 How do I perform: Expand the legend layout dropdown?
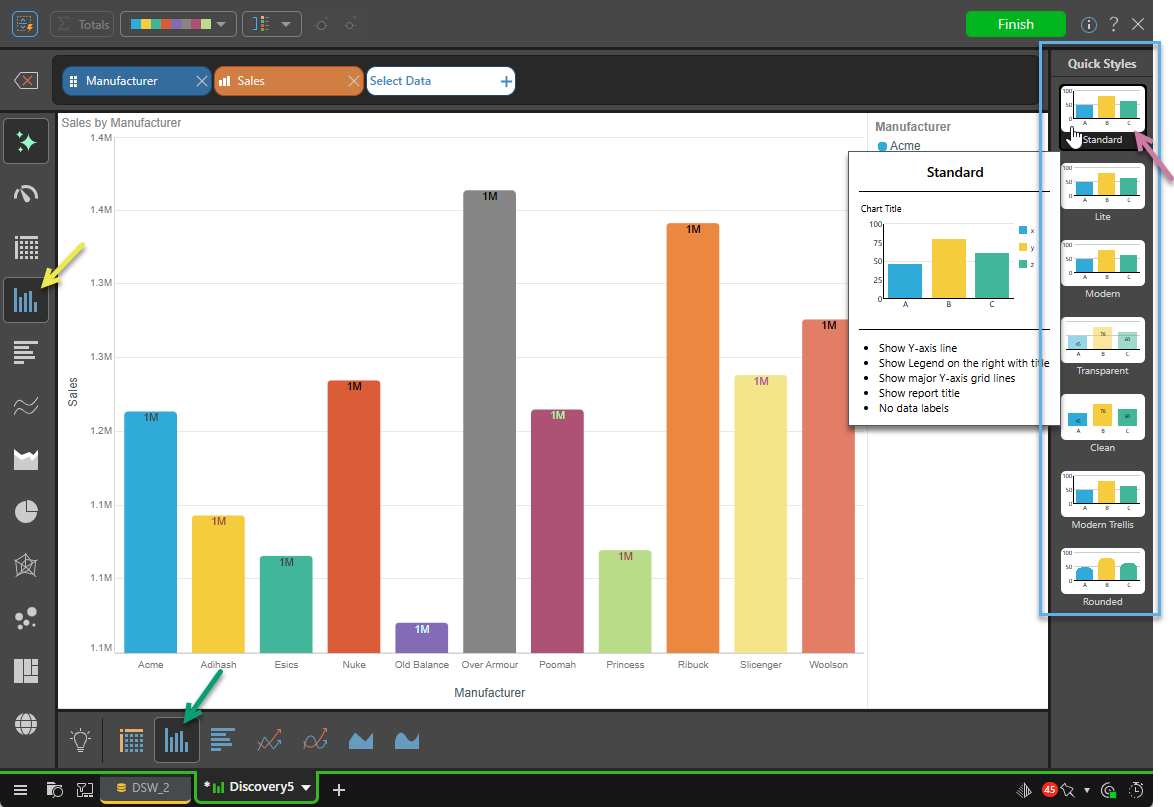[x=271, y=24]
